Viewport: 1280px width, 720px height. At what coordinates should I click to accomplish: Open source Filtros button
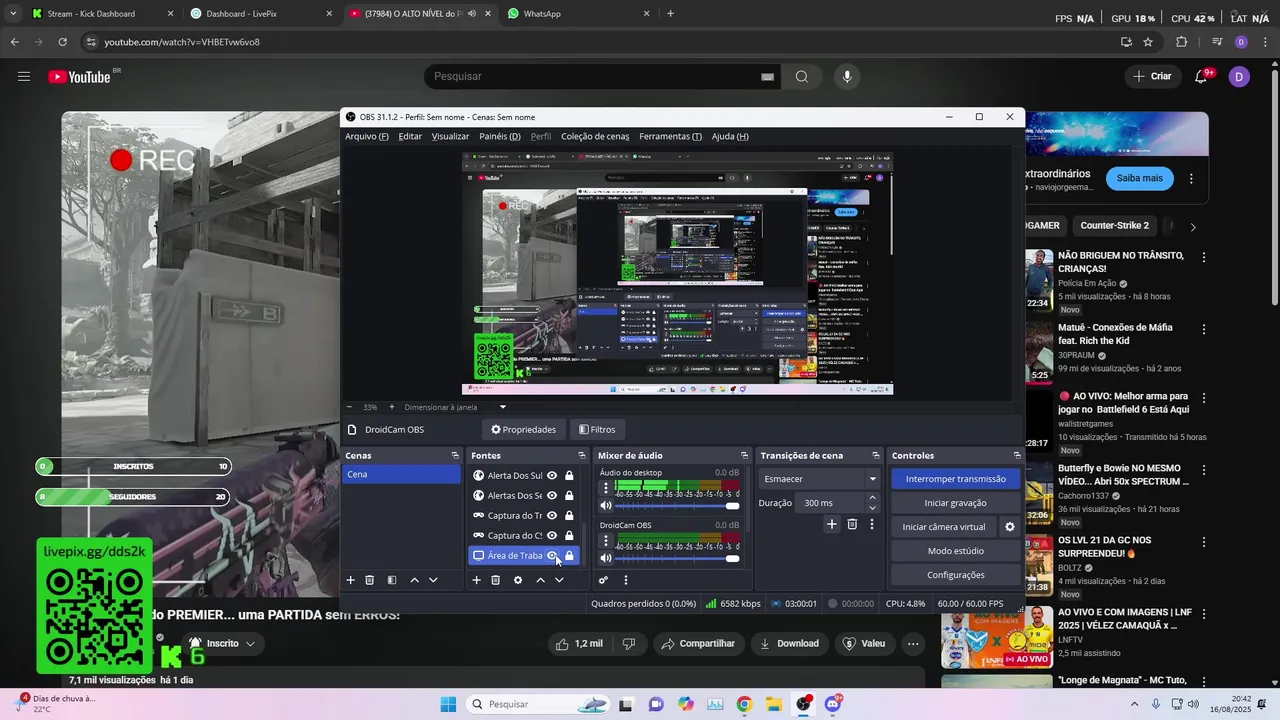[x=597, y=430]
